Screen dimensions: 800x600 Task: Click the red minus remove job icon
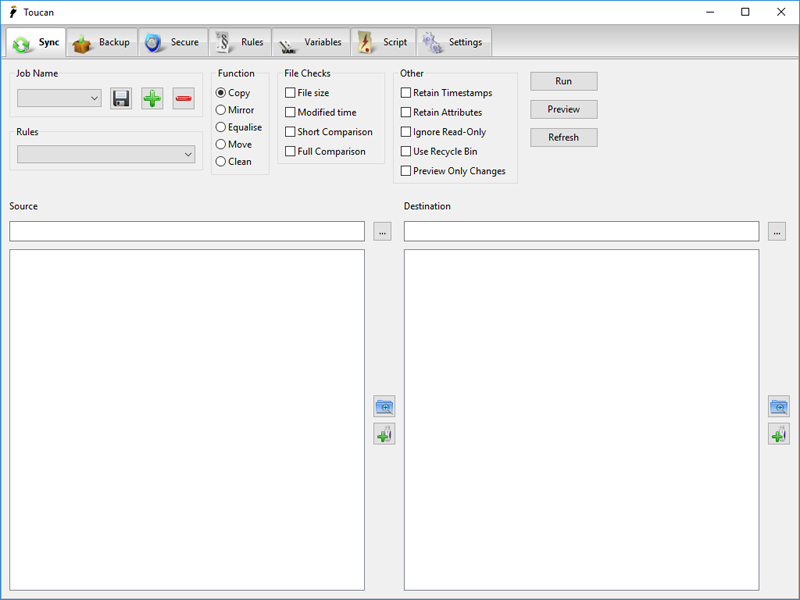tap(183, 98)
